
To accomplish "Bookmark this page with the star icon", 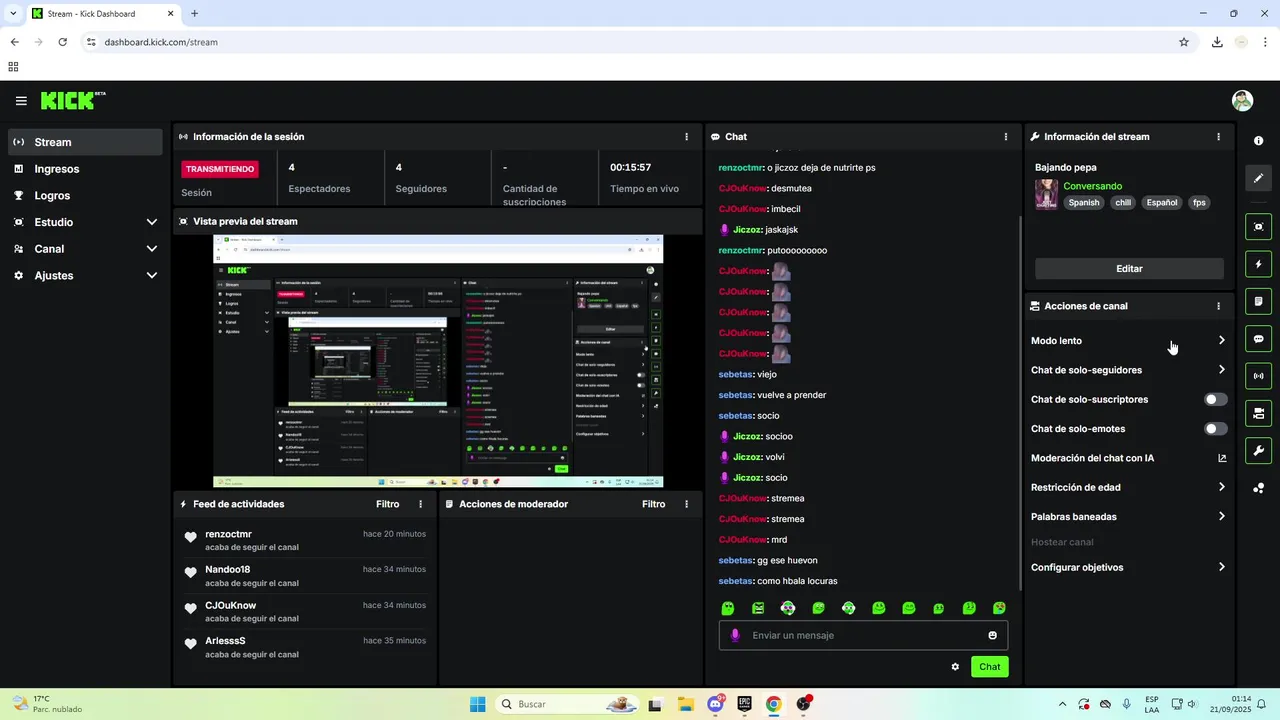I will (x=1184, y=42).
